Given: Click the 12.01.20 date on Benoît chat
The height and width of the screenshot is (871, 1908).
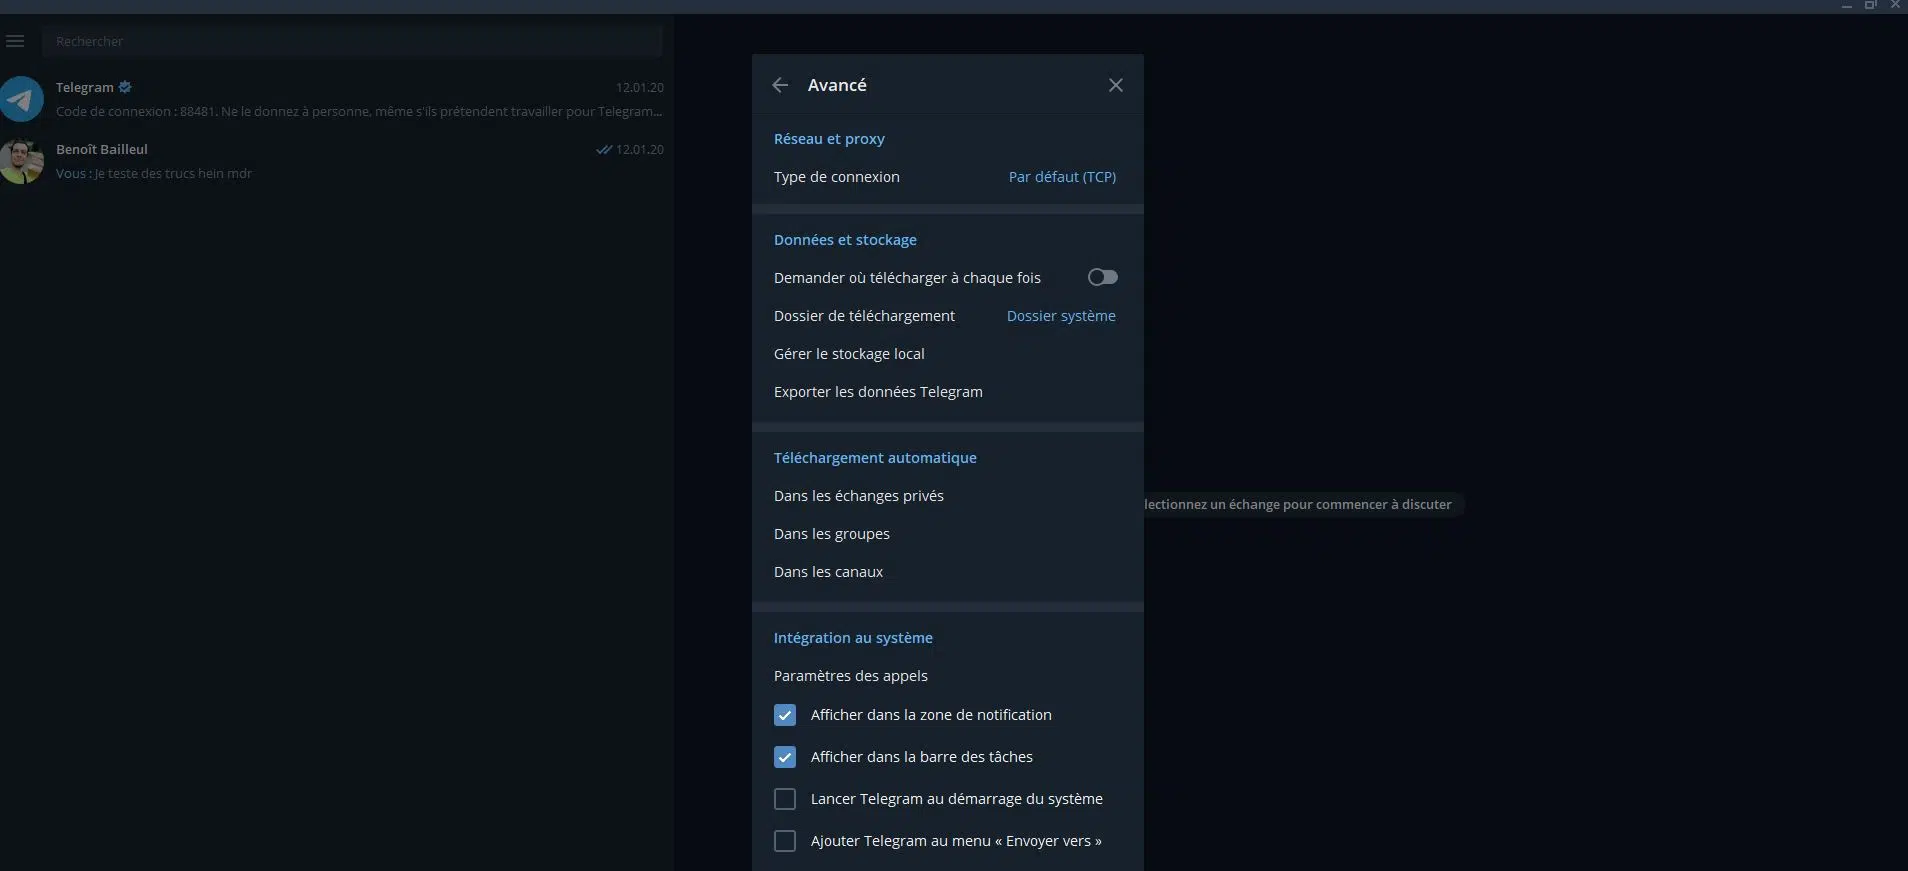Looking at the screenshot, I should pos(640,150).
